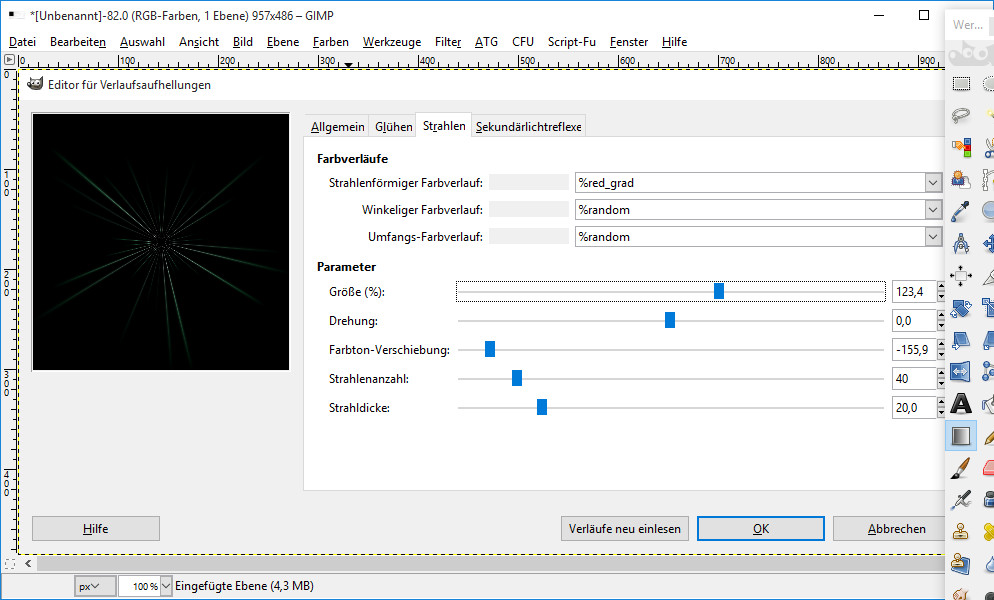The image size is (994, 600).
Task: Click the Strahldicke value field
Action: coord(913,407)
